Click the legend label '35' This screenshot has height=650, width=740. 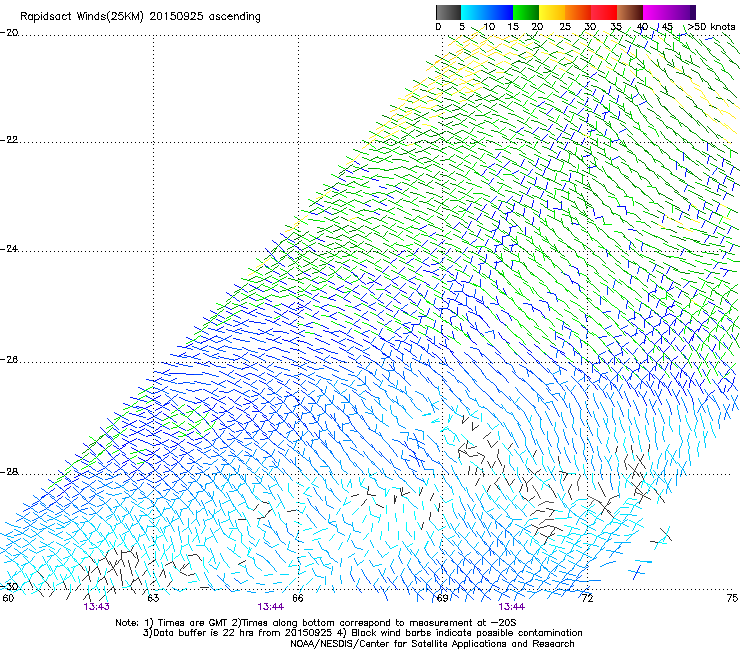coord(616,26)
